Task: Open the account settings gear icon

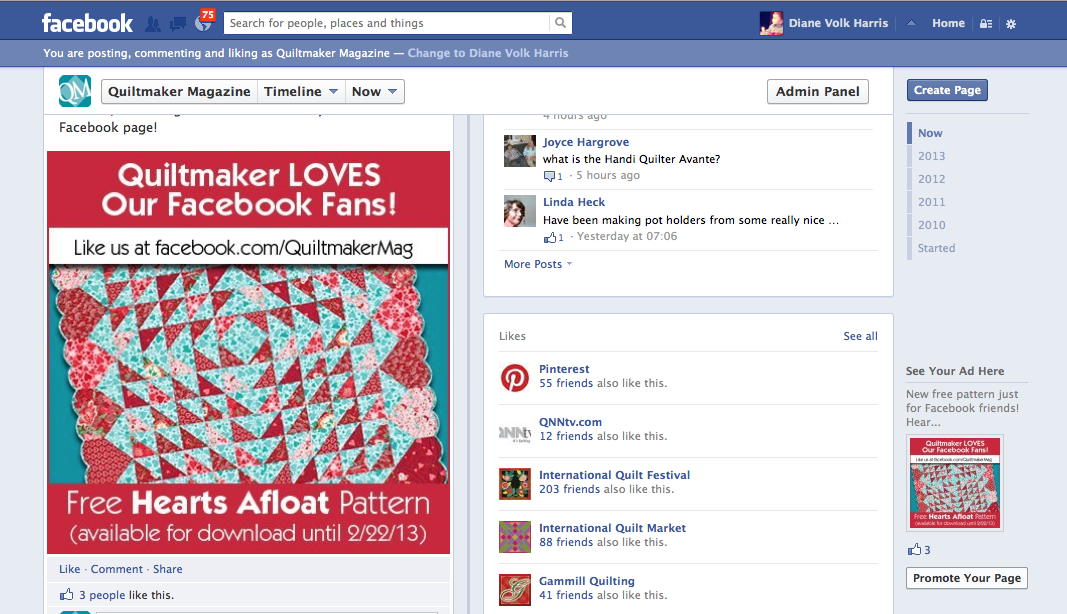Action: pos(1011,24)
